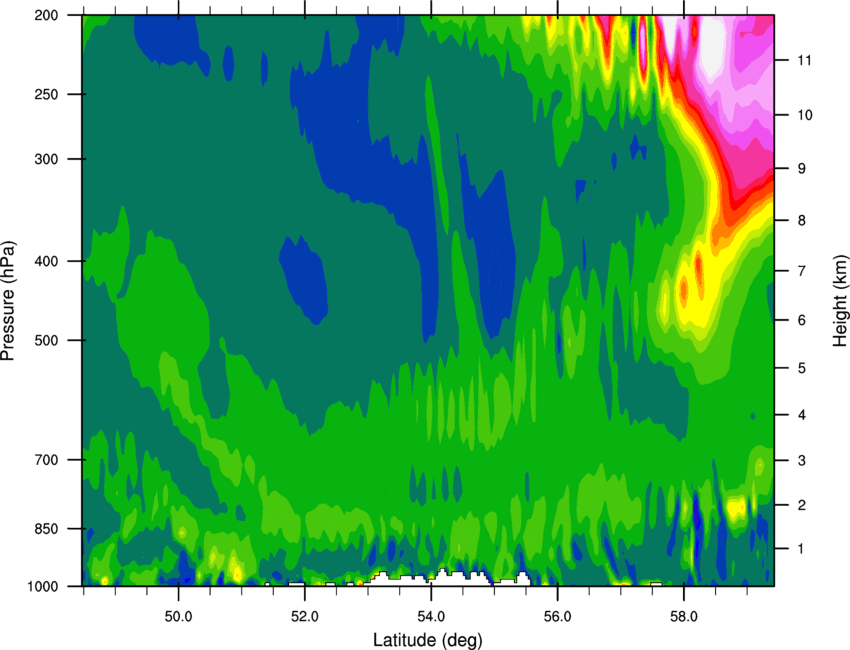Select the 250 pressure tick label
The image size is (850, 650).
[47, 94]
